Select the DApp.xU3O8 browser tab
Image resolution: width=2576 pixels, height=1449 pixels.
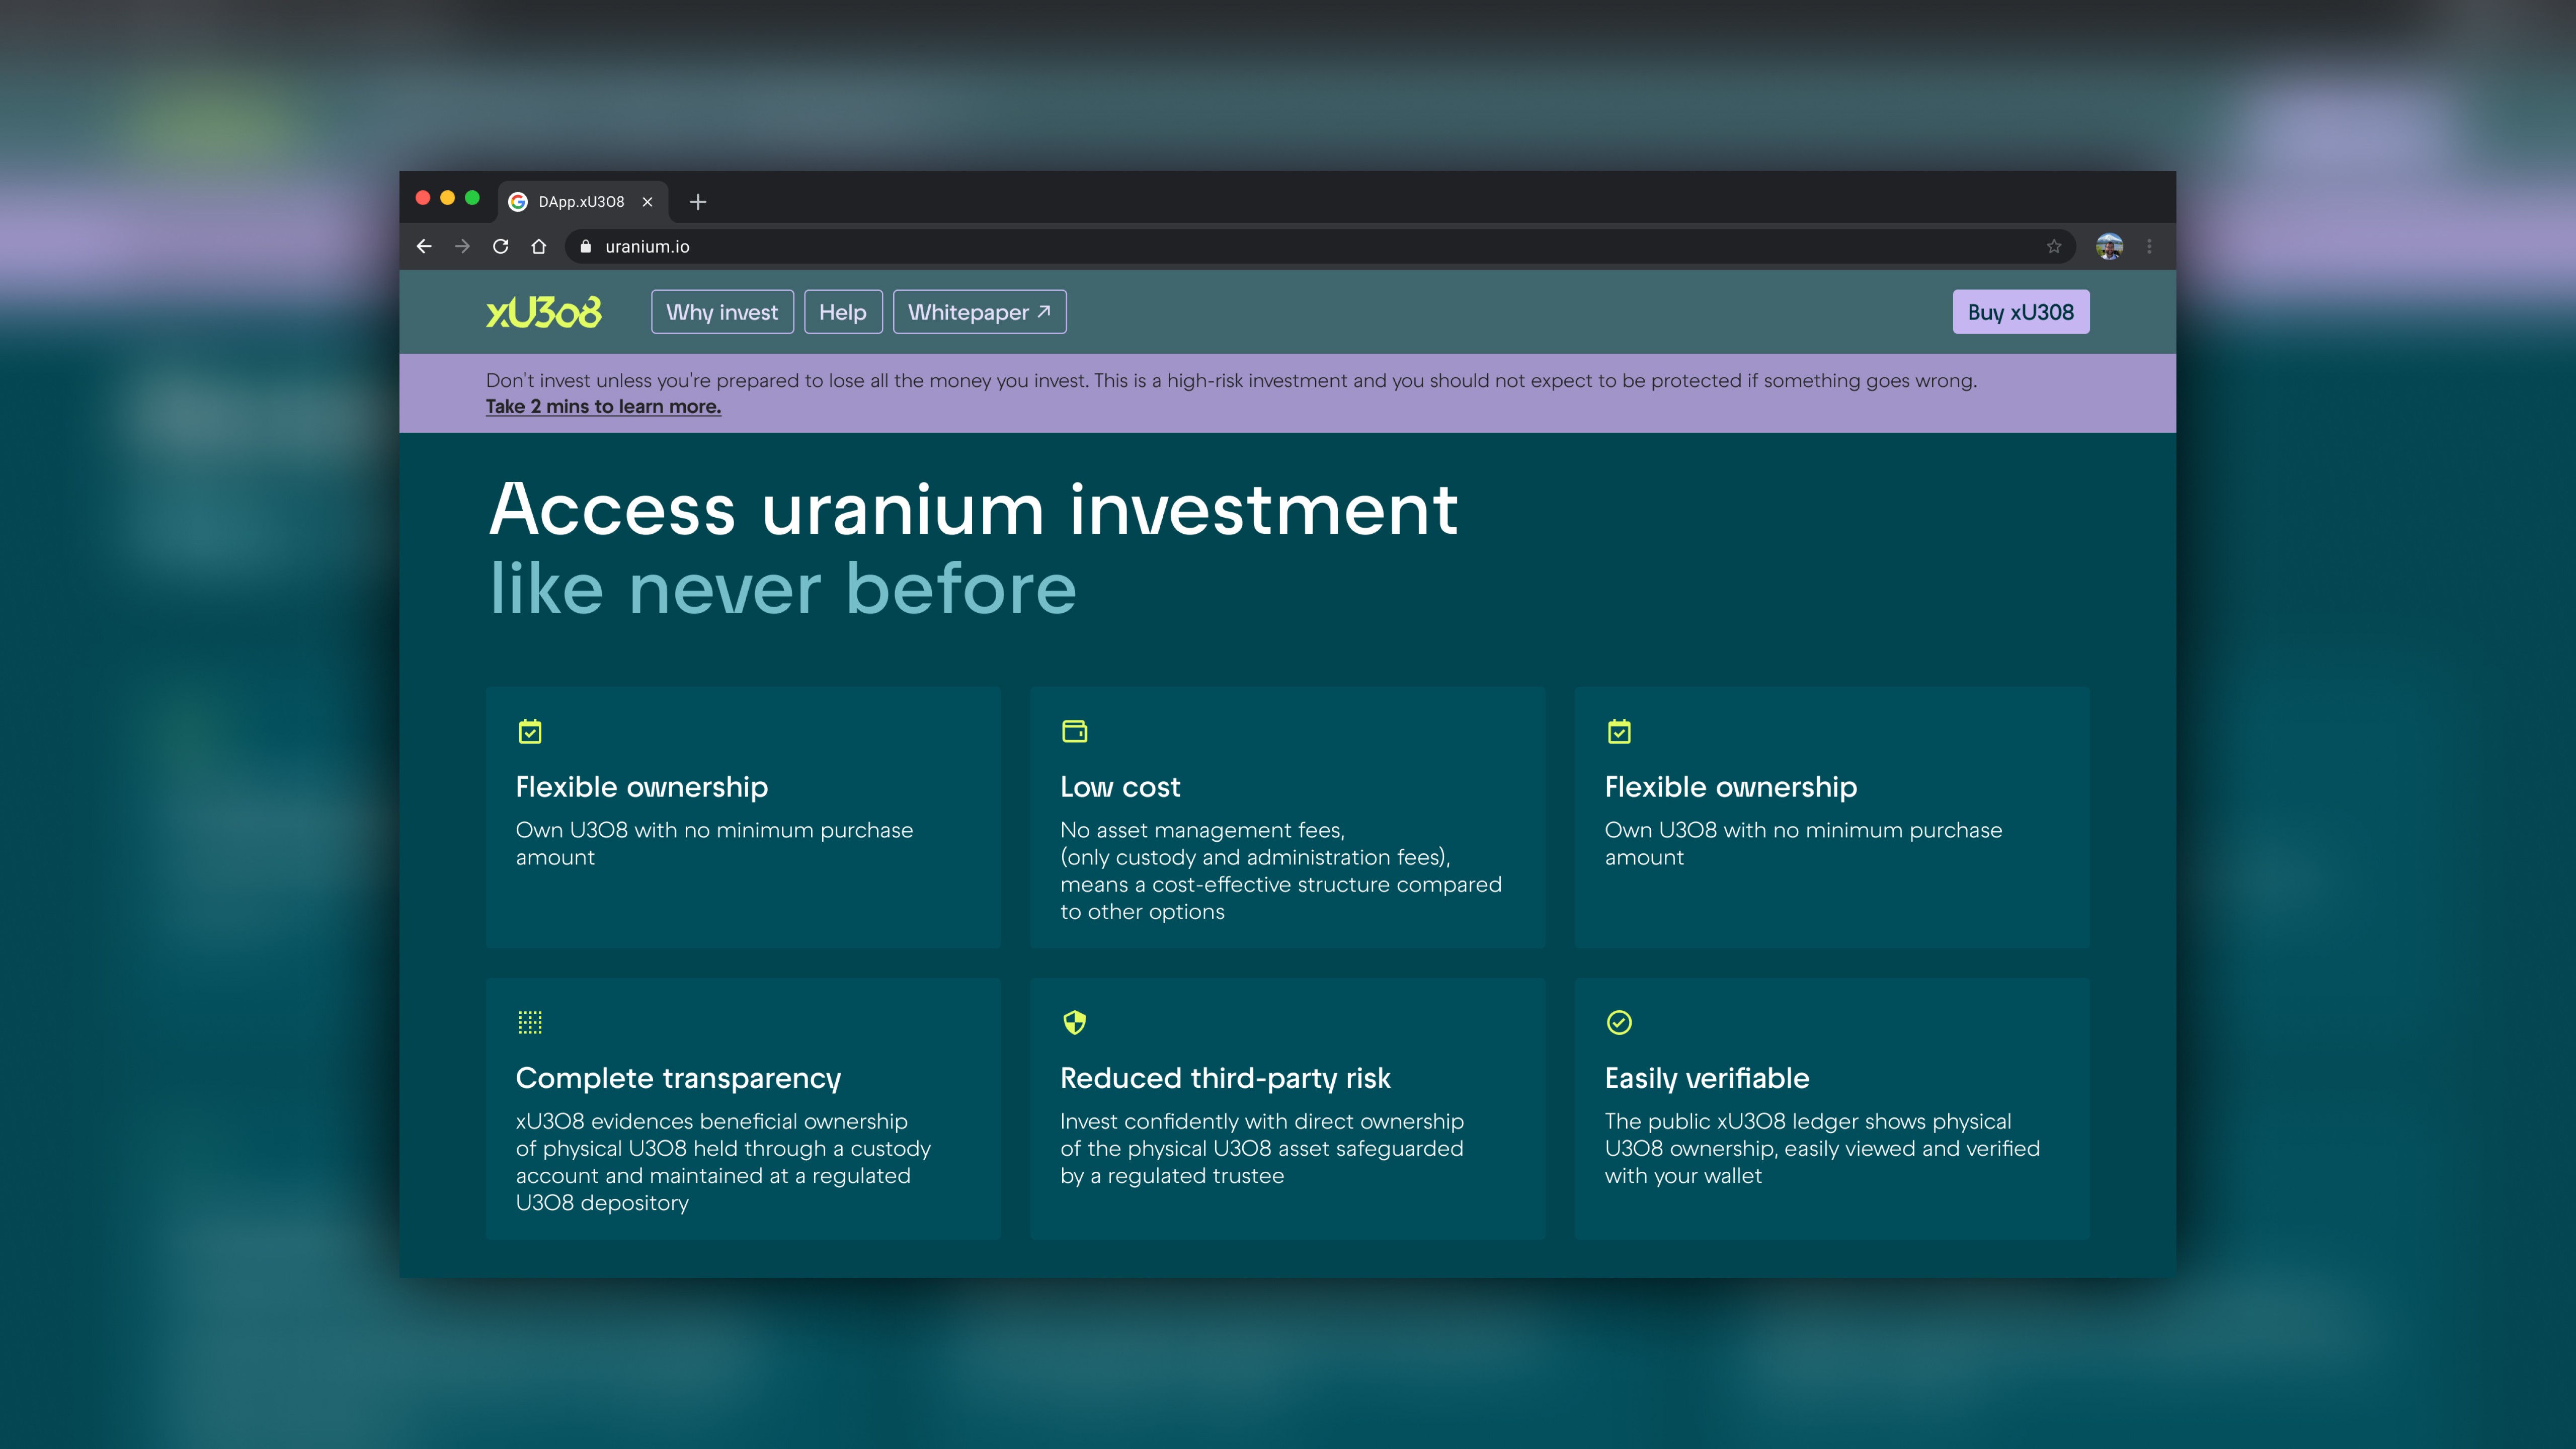point(580,201)
